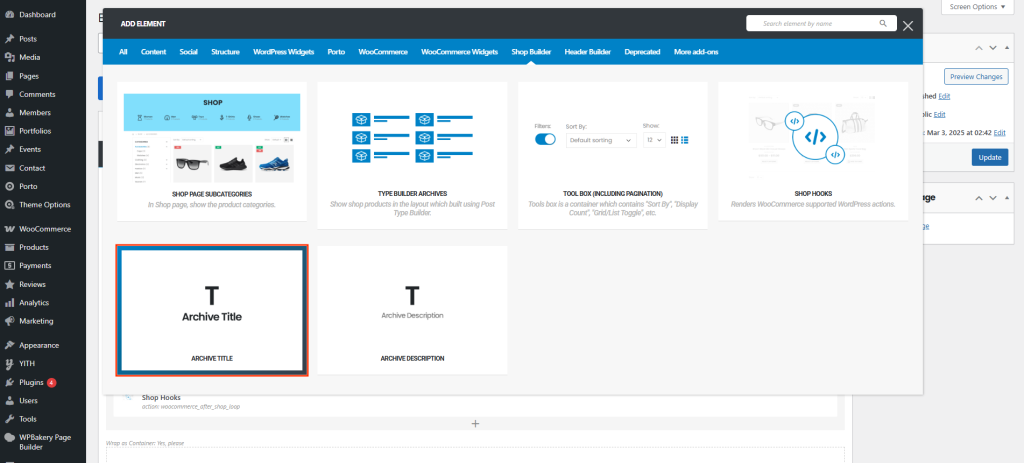
Task: Close the Add Element dialog
Action: [907, 25]
